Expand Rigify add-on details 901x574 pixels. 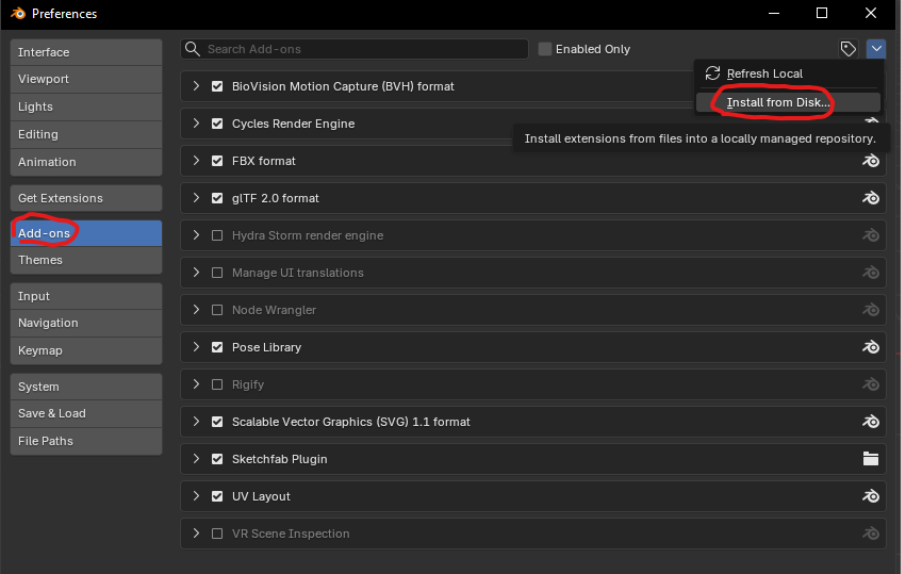click(x=196, y=384)
